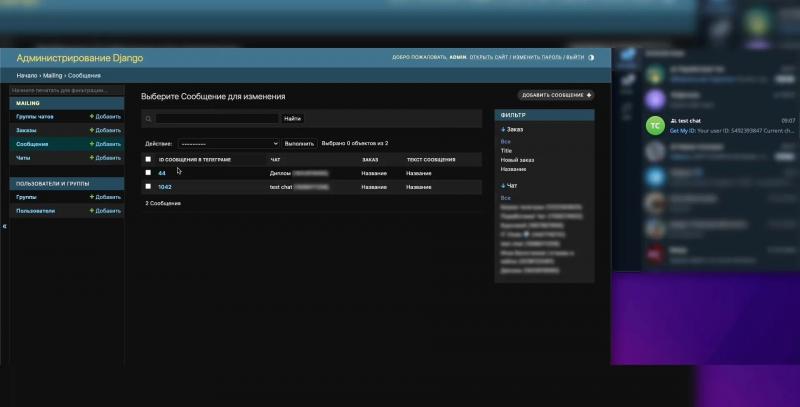Click the green TC avatar of test chat
This screenshot has height=407, width=800.
coord(655,125)
